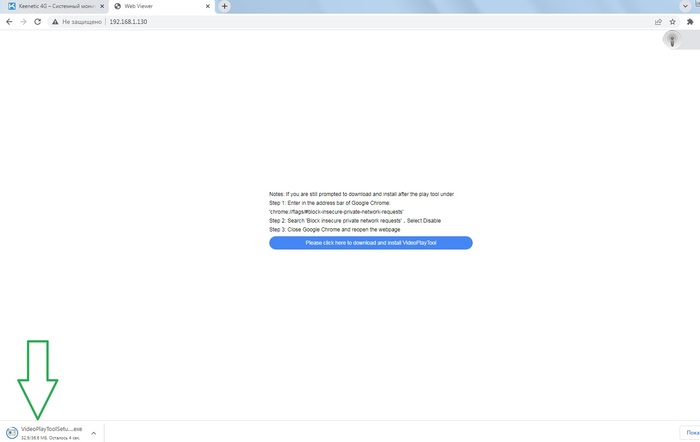
Task: Click 'Показать все' downloads button
Action: 692,433
